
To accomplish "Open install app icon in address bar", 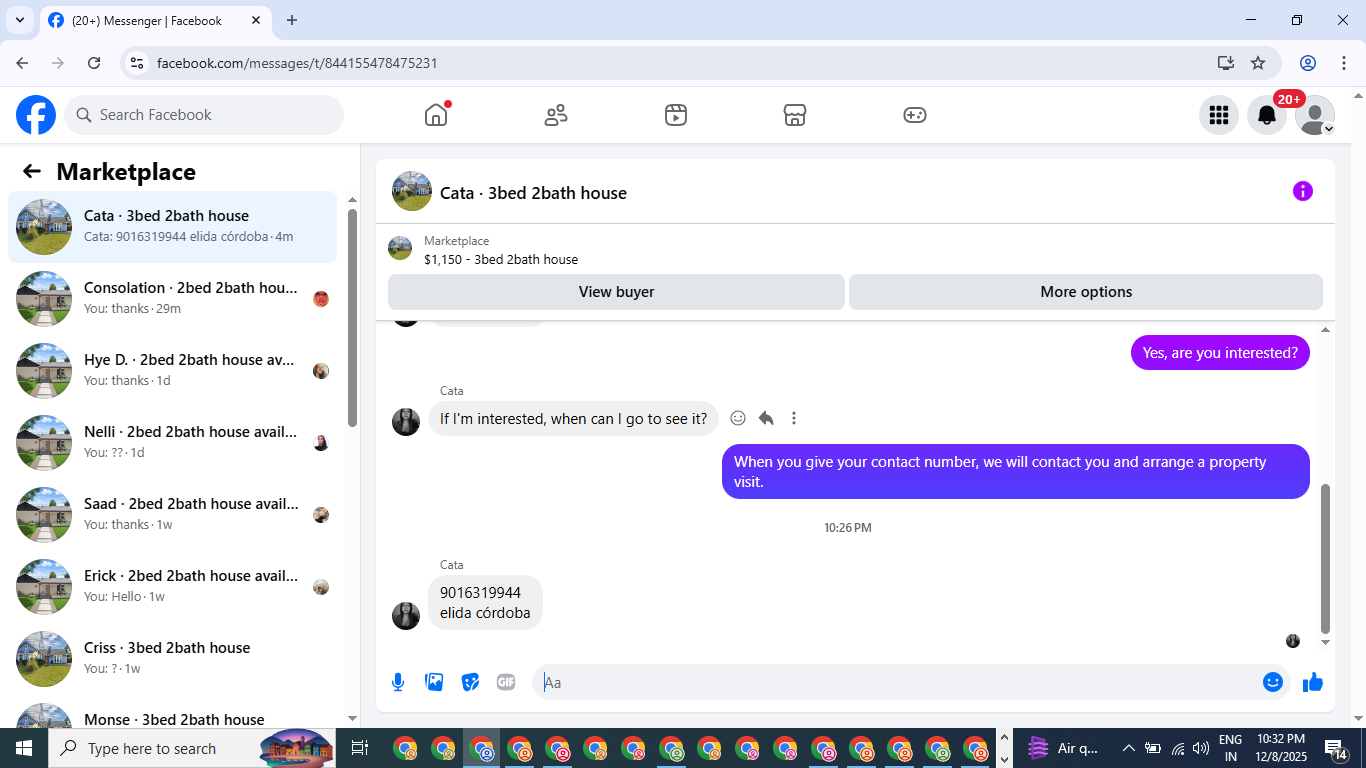I will 1226,63.
